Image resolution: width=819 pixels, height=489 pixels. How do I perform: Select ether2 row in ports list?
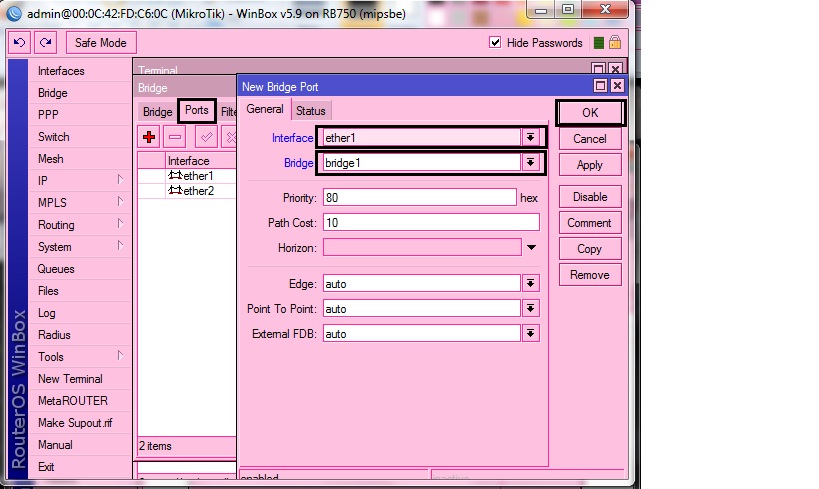pos(187,191)
